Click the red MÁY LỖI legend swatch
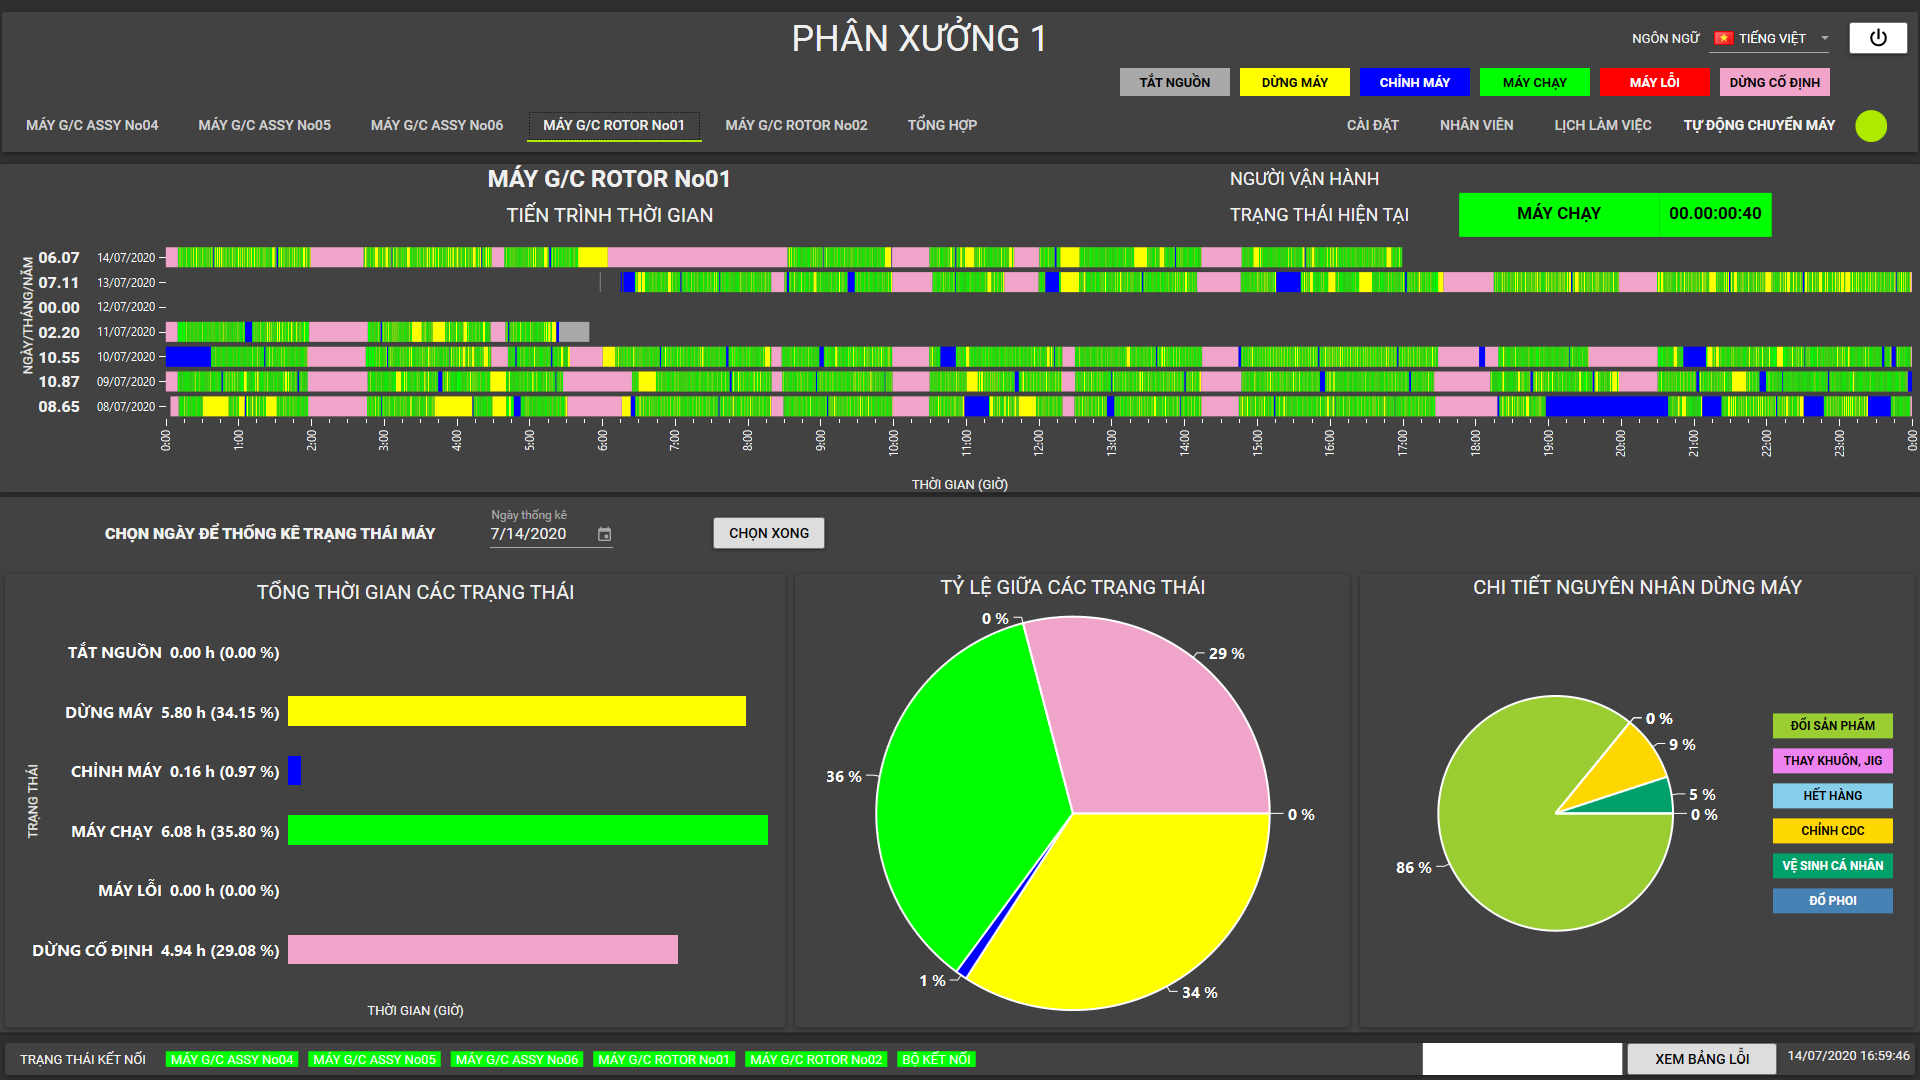 point(1654,82)
